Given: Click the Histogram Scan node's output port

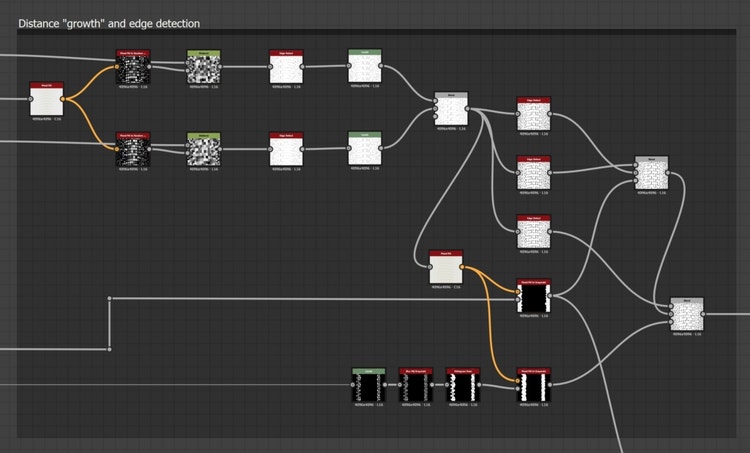Looking at the screenshot, I should coord(479,385).
